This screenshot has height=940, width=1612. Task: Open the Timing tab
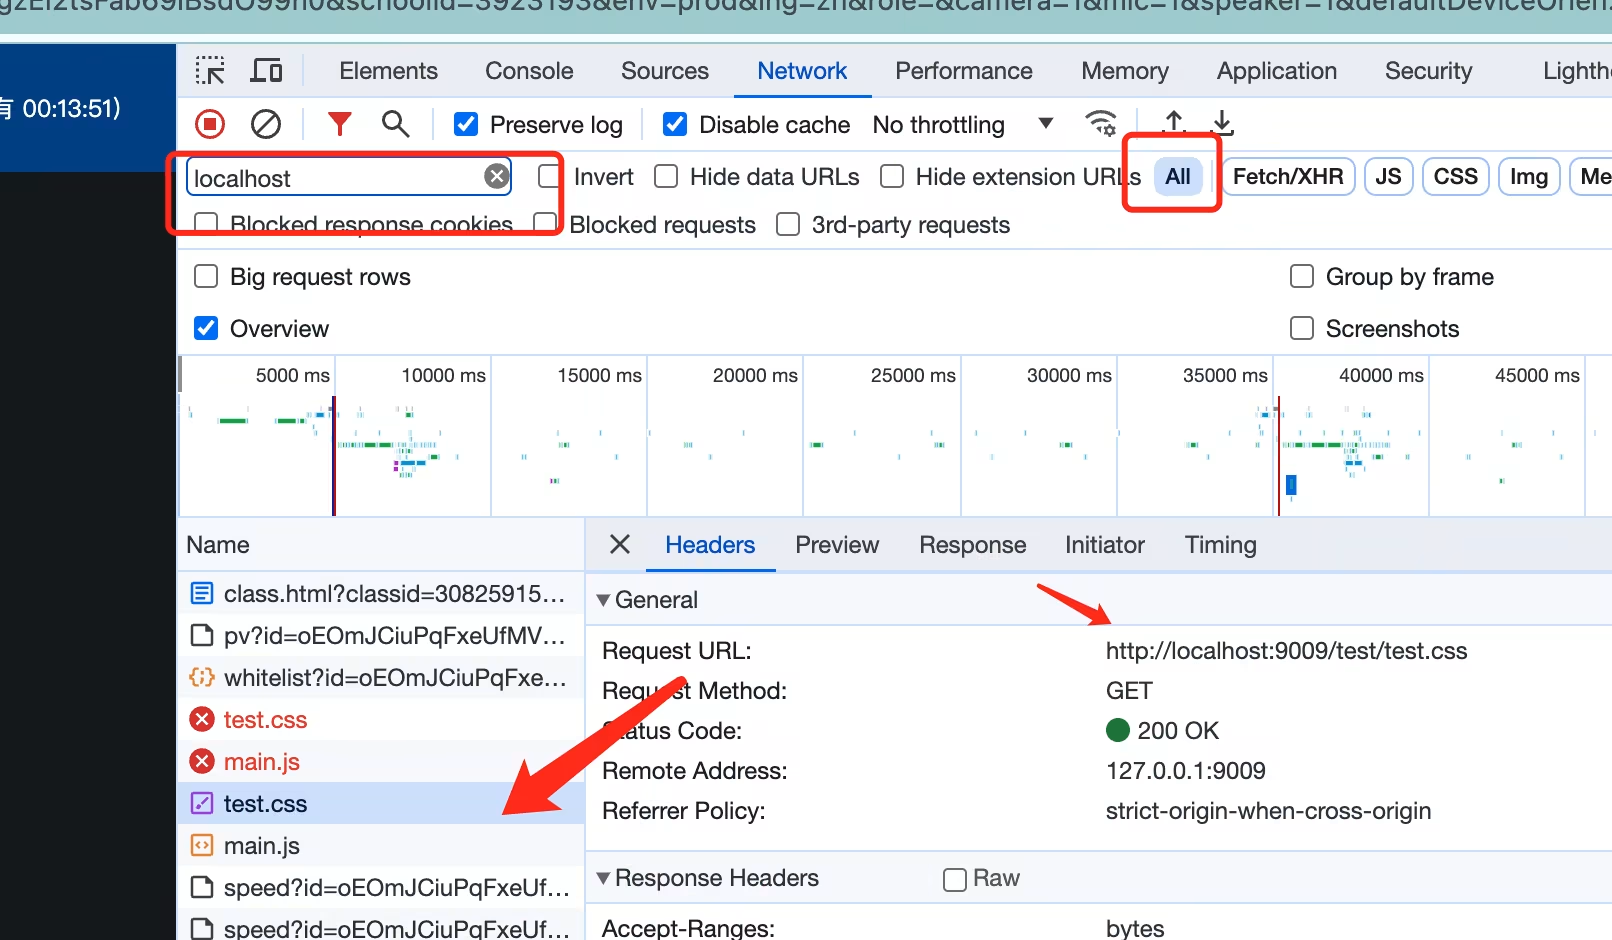1220,545
